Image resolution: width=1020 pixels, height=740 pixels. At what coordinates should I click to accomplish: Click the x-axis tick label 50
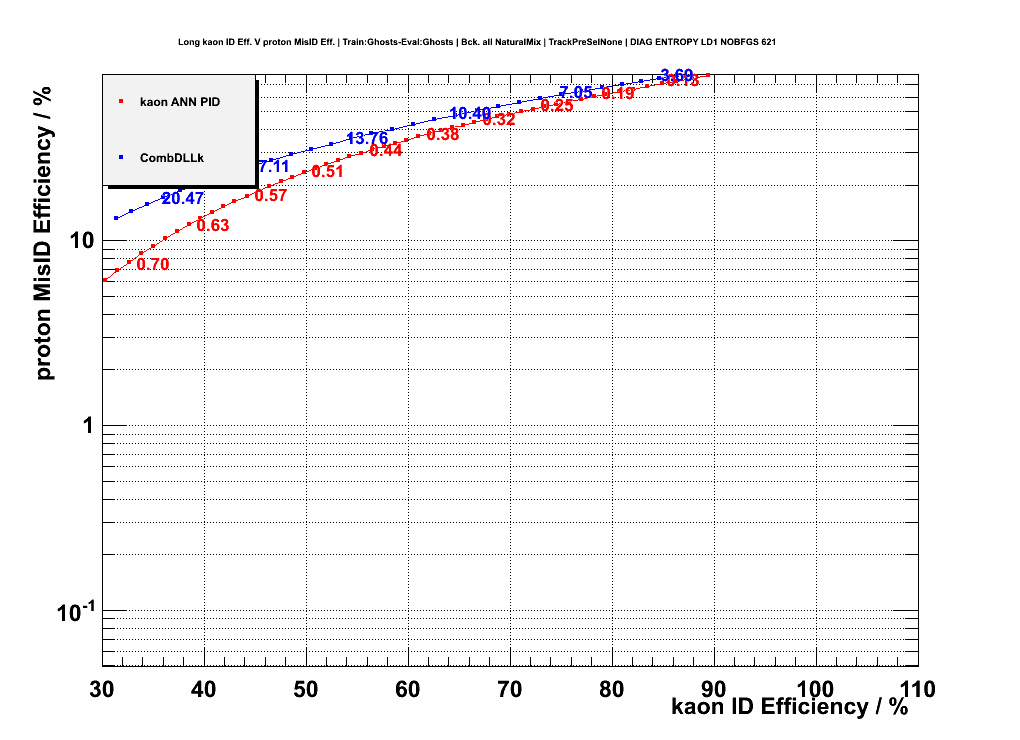(x=306, y=690)
